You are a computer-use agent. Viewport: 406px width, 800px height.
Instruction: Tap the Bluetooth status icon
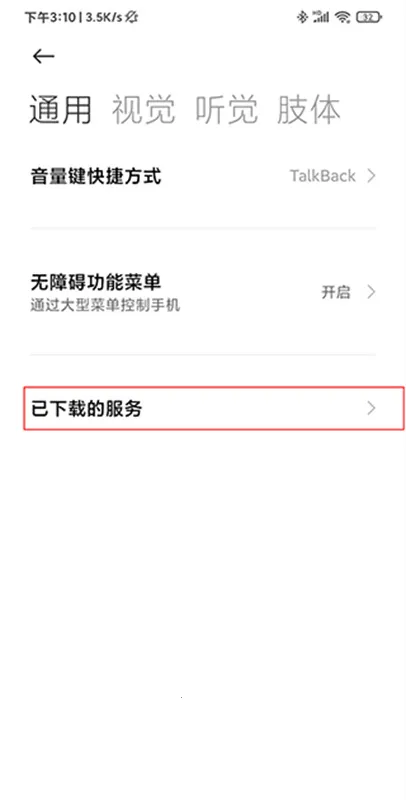(x=302, y=17)
